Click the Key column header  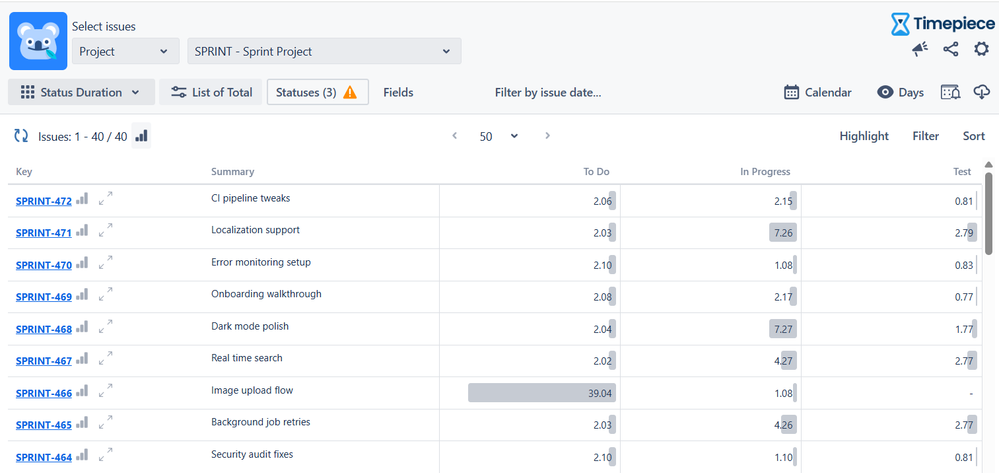coord(24,171)
